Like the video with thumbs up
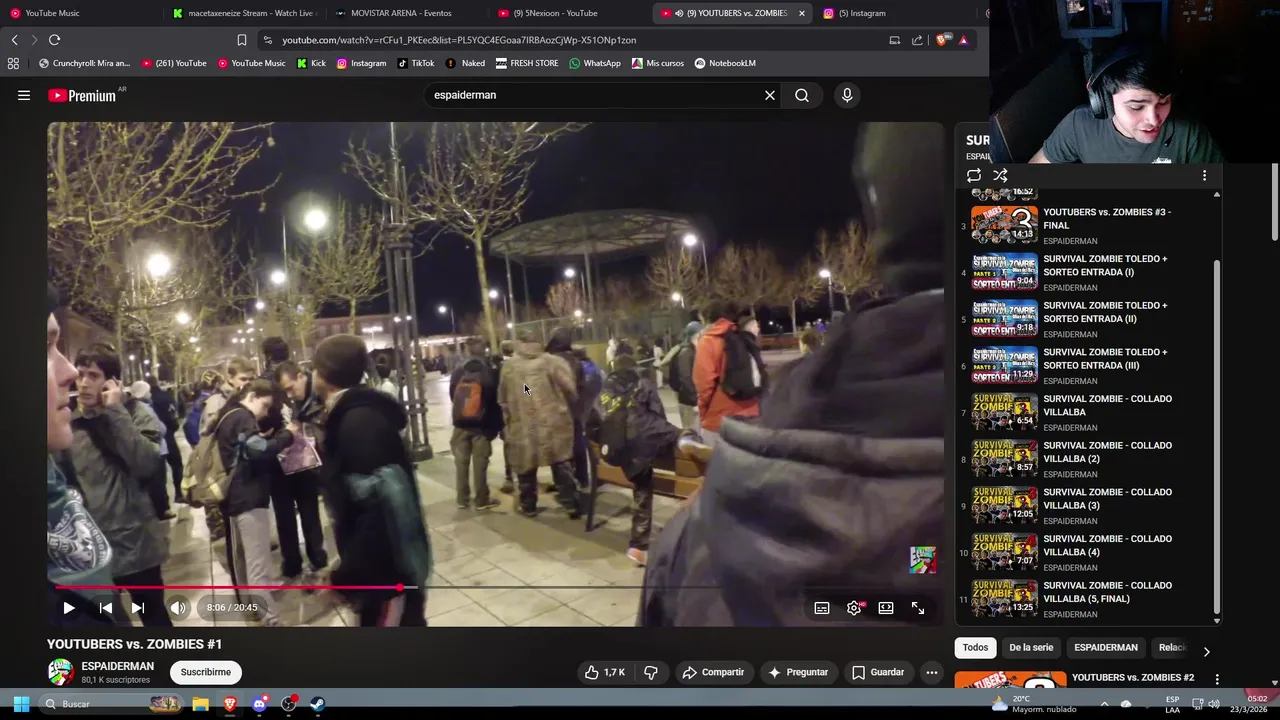The height and width of the screenshot is (720, 1280). [x=605, y=672]
